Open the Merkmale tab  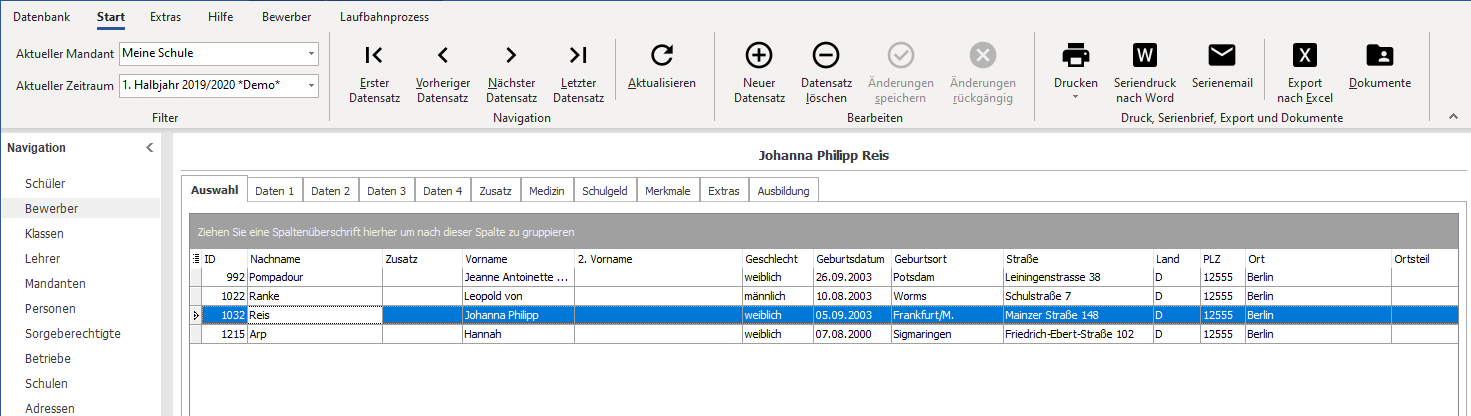pos(667,190)
